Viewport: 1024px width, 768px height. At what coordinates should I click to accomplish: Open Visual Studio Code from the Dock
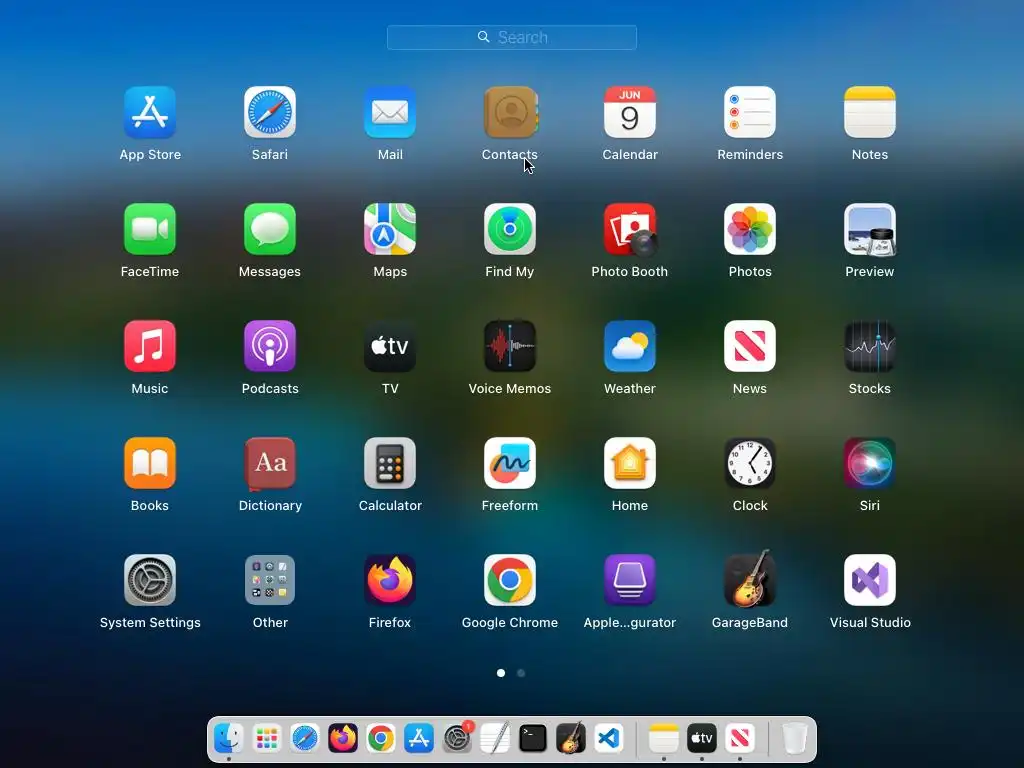click(608, 739)
